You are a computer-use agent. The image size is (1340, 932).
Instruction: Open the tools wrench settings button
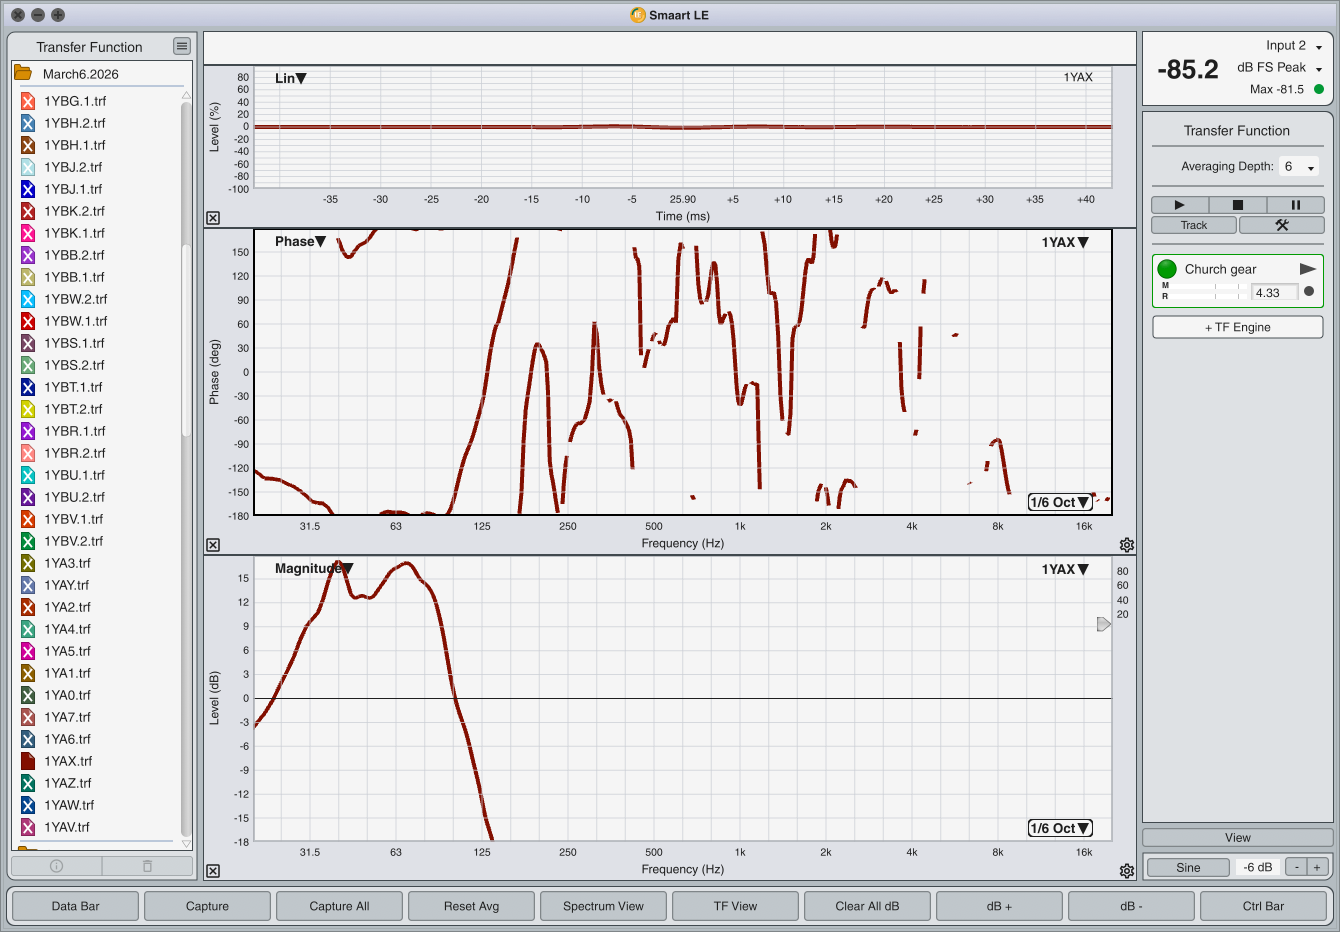[x=1281, y=225]
